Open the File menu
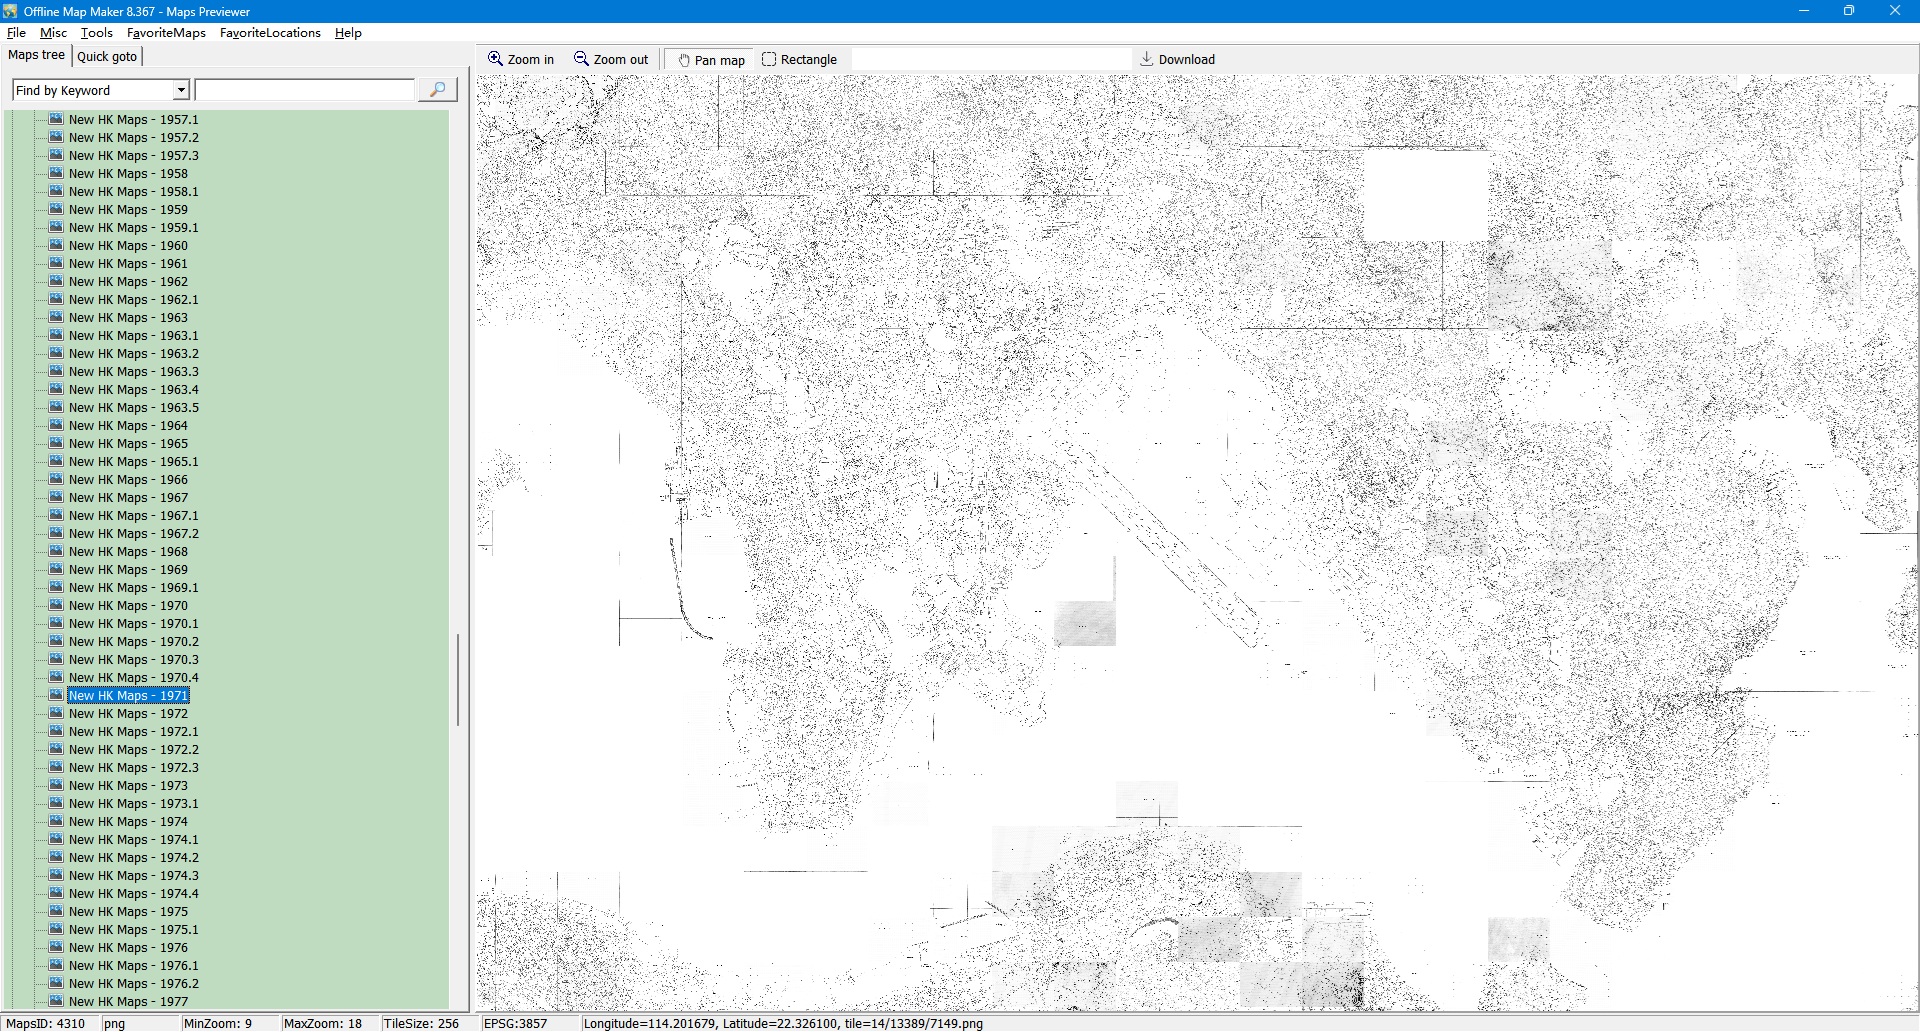This screenshot has width=1920, height=1032. (16, 33)
